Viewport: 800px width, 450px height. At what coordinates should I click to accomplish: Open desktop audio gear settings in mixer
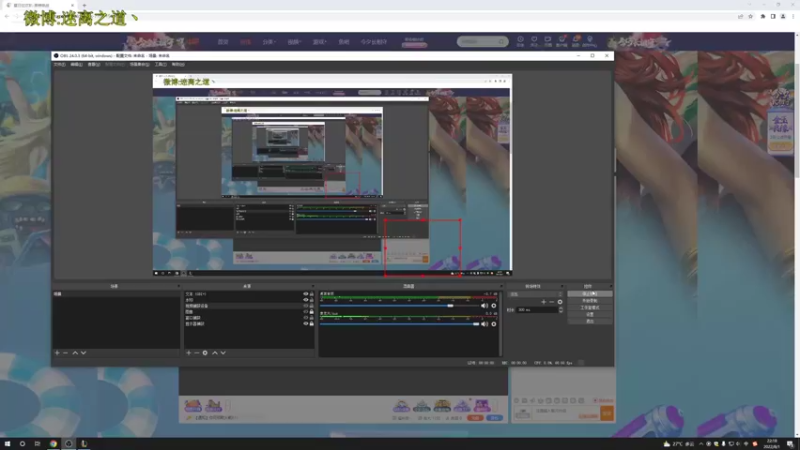(x=493, y=306)
